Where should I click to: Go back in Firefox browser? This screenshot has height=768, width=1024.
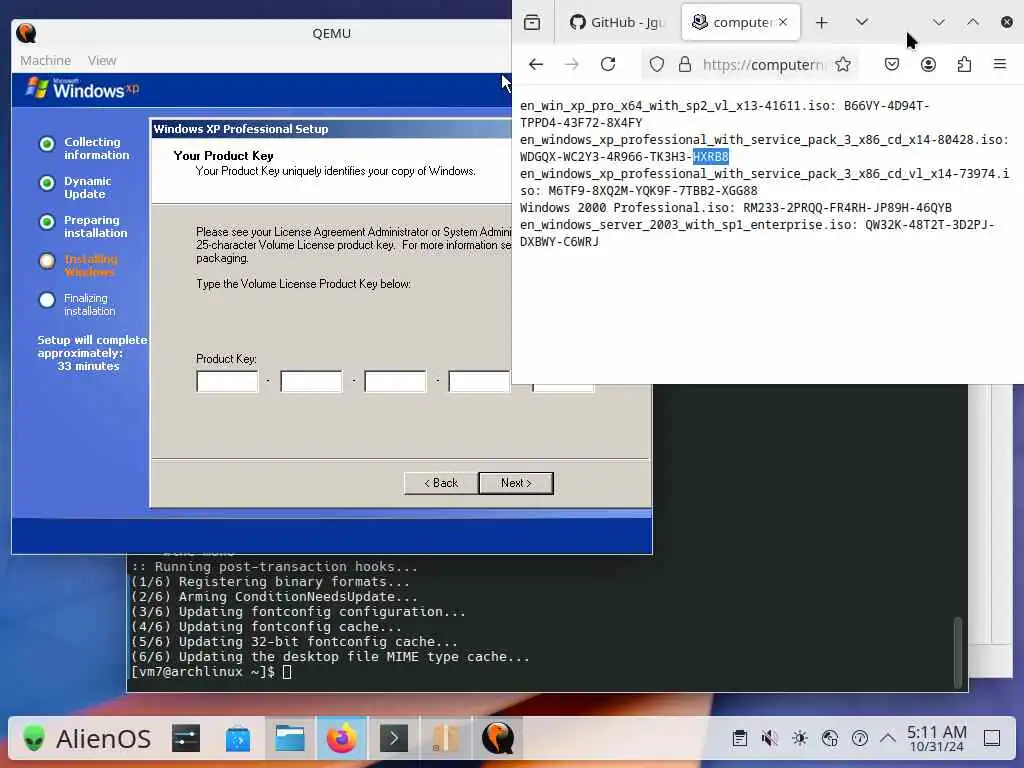(536, 64)
